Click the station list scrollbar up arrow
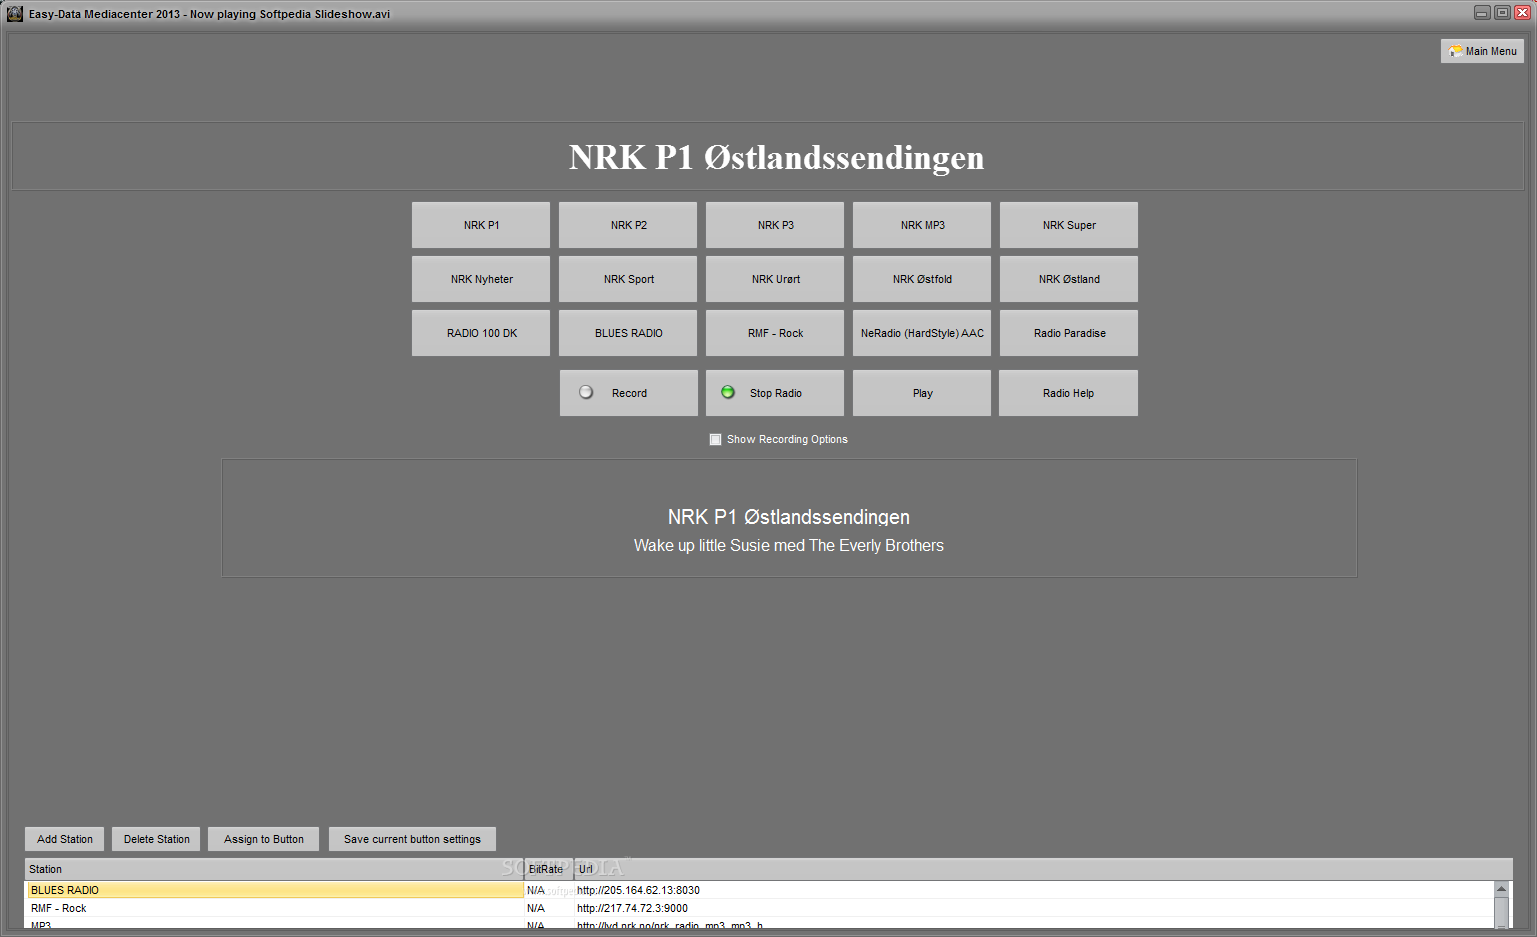This screenshot has width=1537, height=937. [x=1501, y=889]
